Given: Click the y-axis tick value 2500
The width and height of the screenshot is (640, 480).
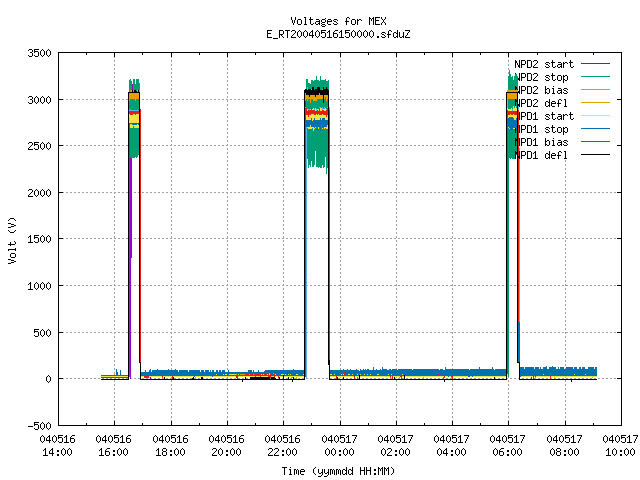Looking at the screenshot, I should pos(40,146).
